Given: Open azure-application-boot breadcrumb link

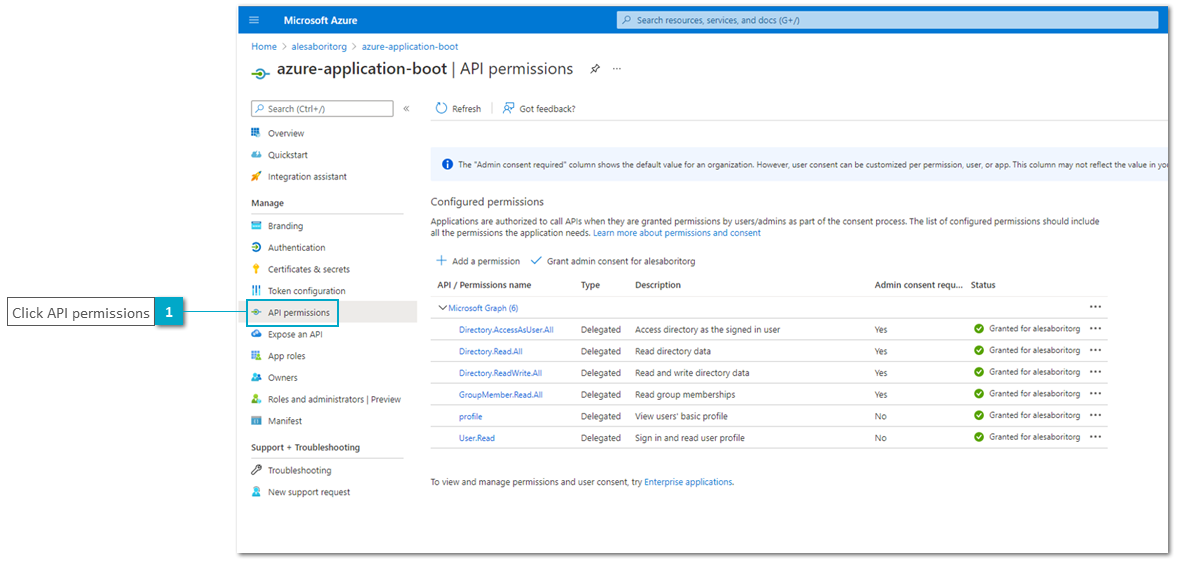Looking at the screenshot, I should (410, 47).
